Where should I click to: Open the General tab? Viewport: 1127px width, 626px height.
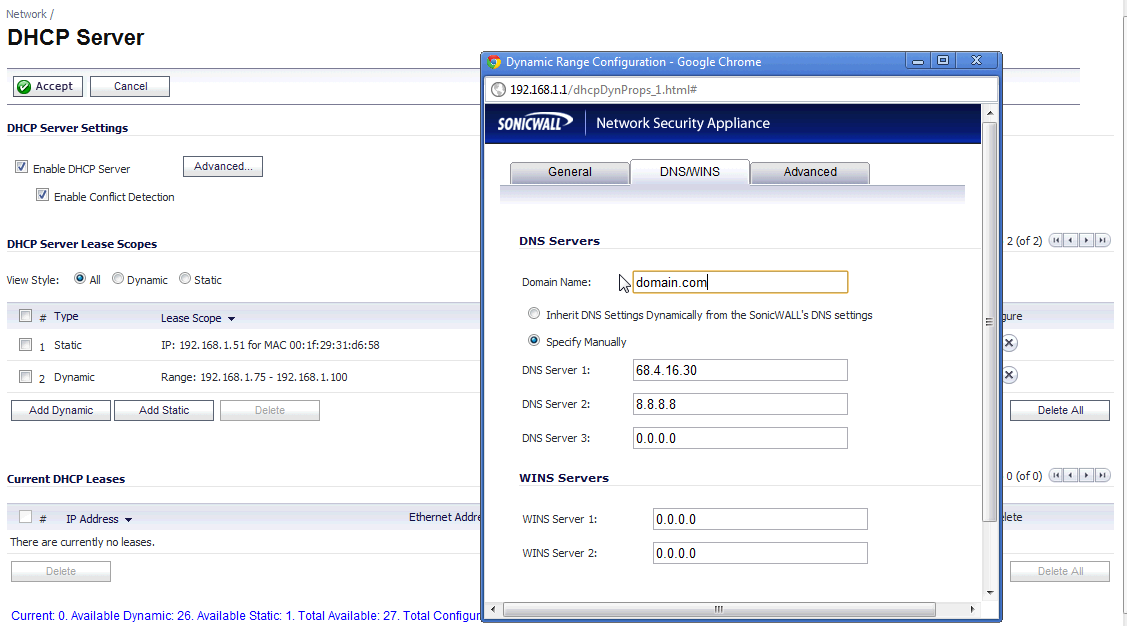click(569, 172)
